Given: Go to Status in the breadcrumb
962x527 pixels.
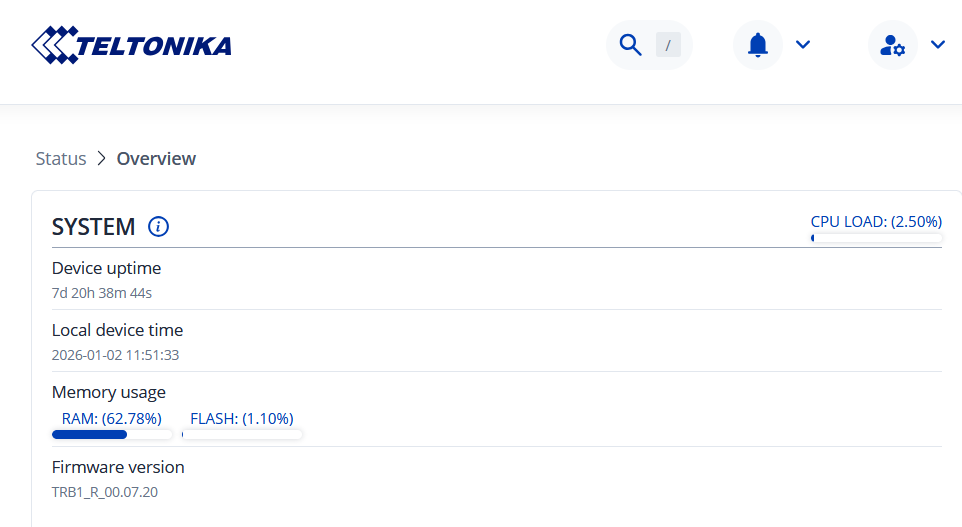Looking at the screenshot, I should pyautogui.click(x=60, y=159).
